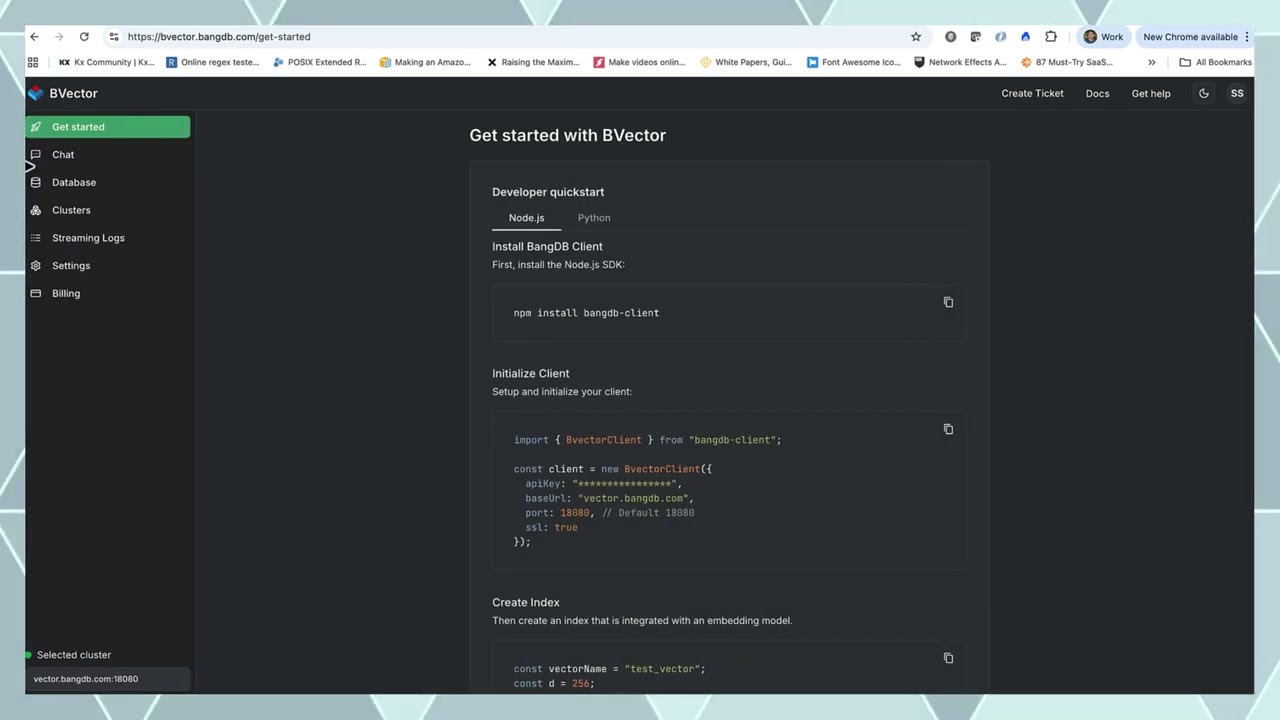Click the browser forward arrow
Image resolution: width=1280 pixels, height=720 pixels.
[x=59, y=37]
